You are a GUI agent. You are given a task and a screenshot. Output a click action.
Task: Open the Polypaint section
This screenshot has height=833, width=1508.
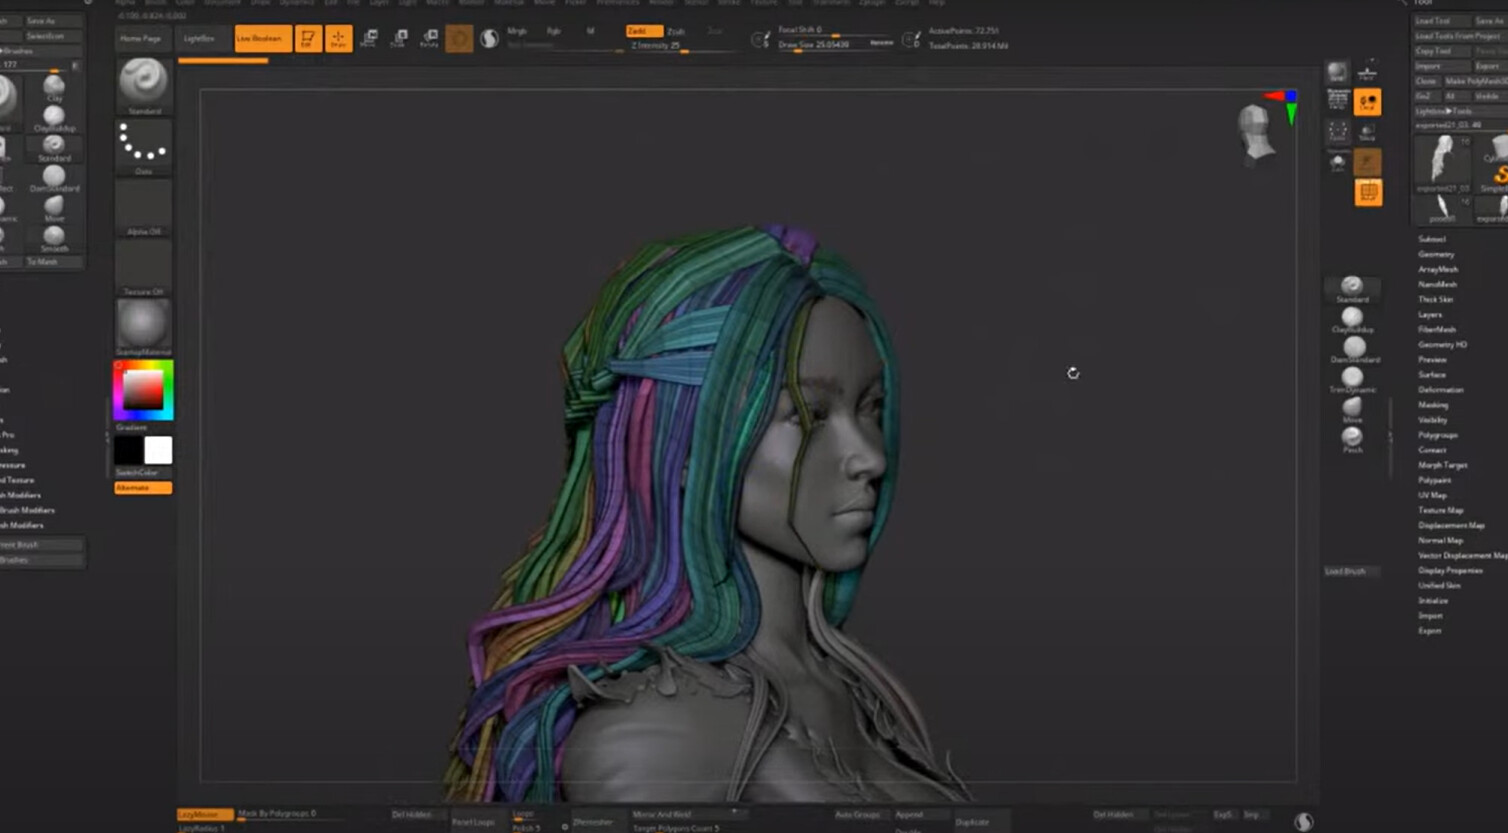click(1435, 480)
